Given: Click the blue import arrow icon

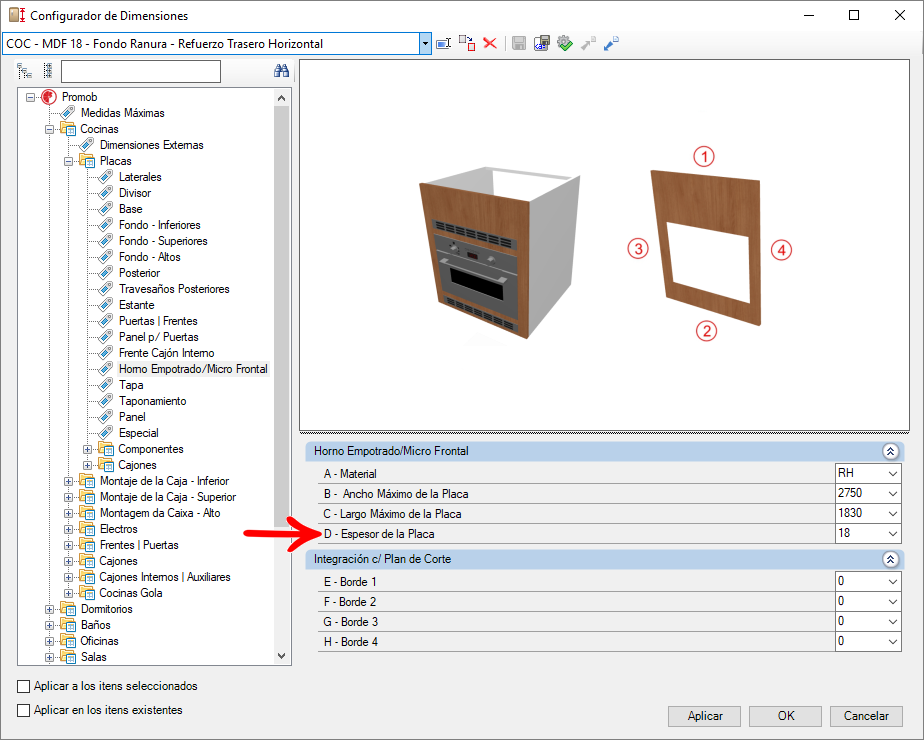Looking at the screenshot, I should (611, 43).
